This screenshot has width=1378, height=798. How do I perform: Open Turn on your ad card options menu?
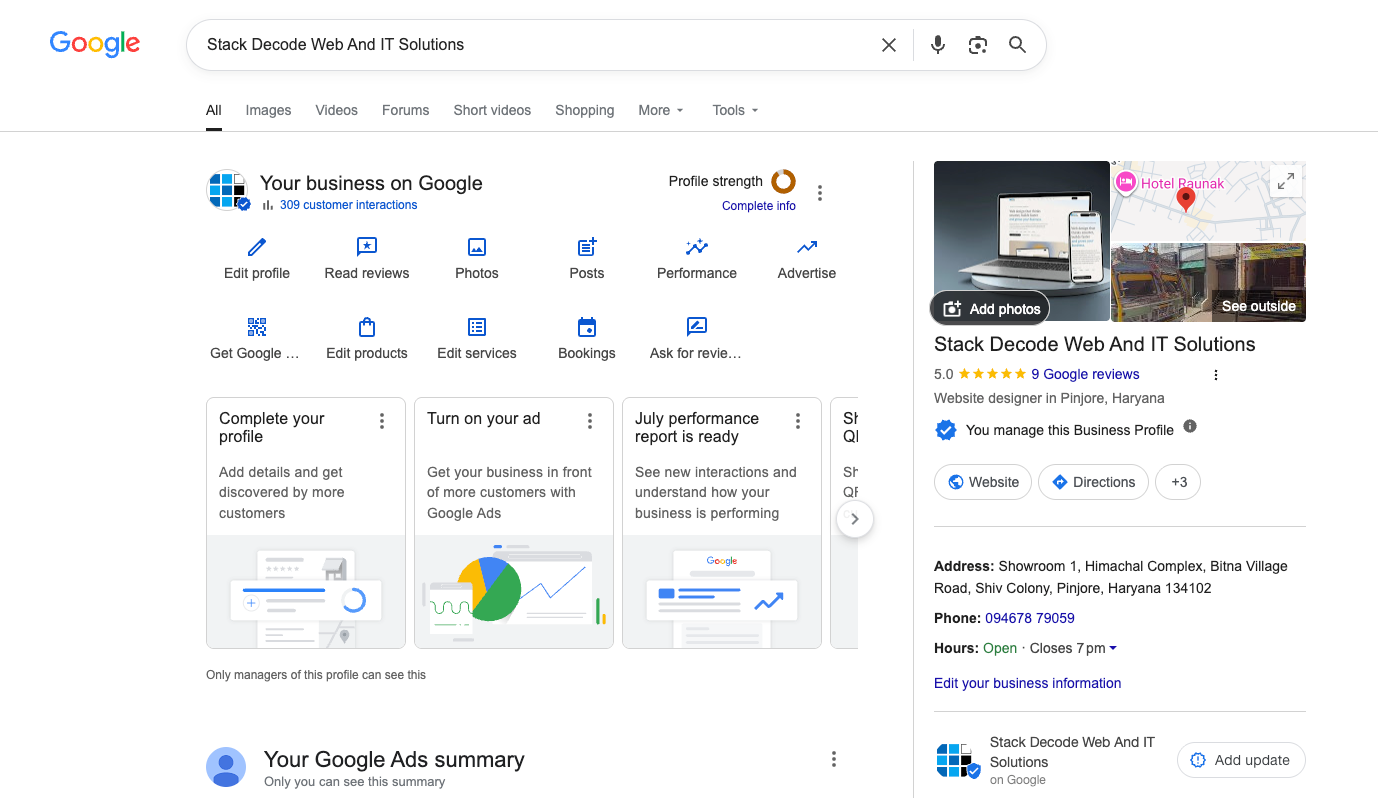click(590, 421)
